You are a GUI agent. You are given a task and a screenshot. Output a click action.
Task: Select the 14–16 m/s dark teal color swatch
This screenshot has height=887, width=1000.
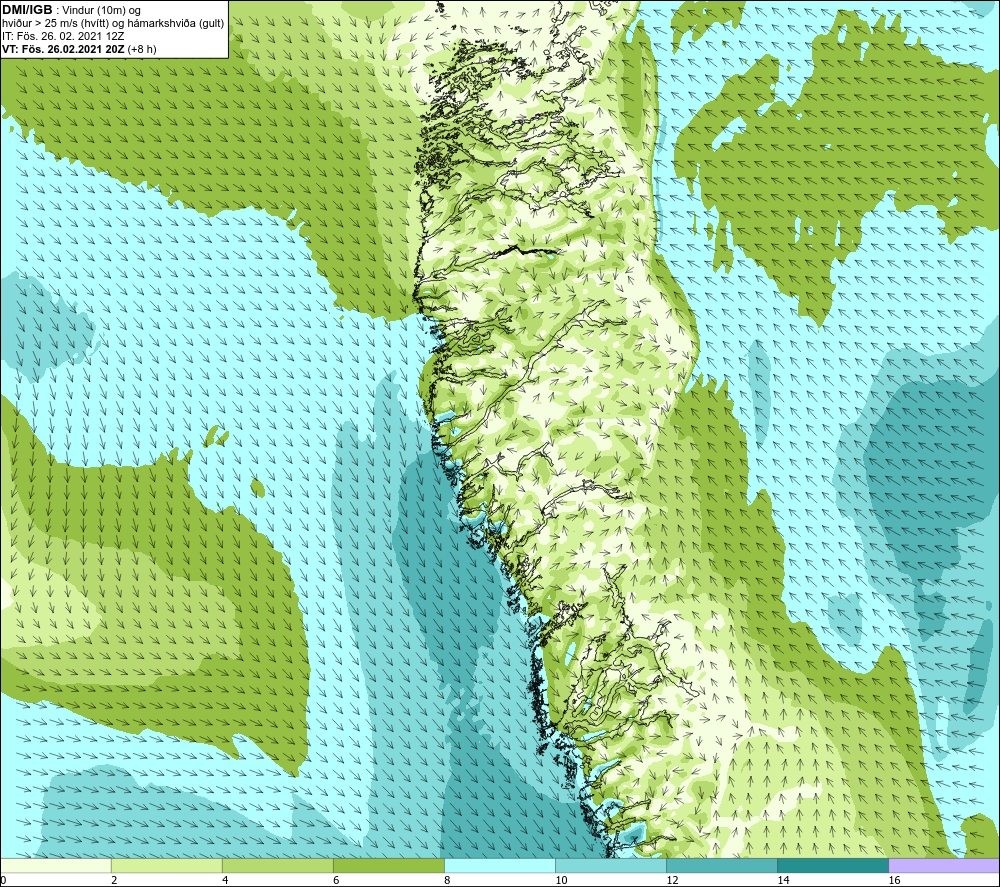(833, 865)
